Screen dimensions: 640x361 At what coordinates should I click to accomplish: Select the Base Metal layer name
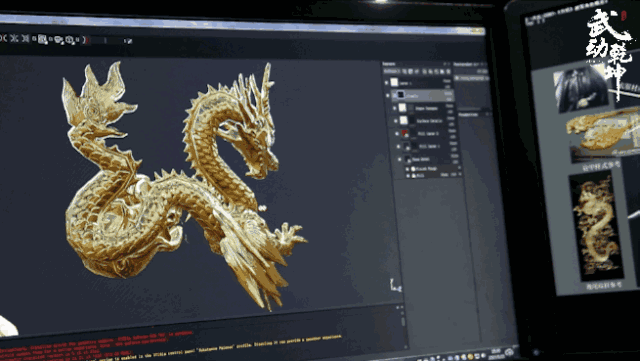(x=421, y=159)
